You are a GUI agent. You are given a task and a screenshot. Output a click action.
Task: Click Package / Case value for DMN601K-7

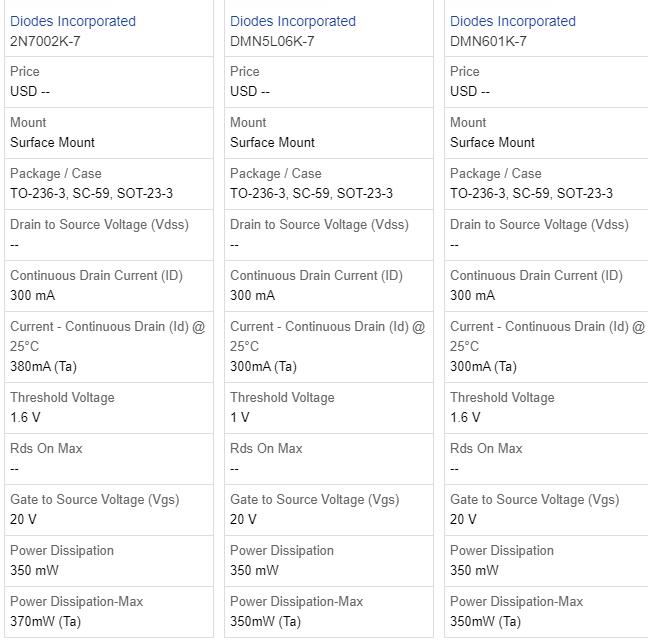531,193
